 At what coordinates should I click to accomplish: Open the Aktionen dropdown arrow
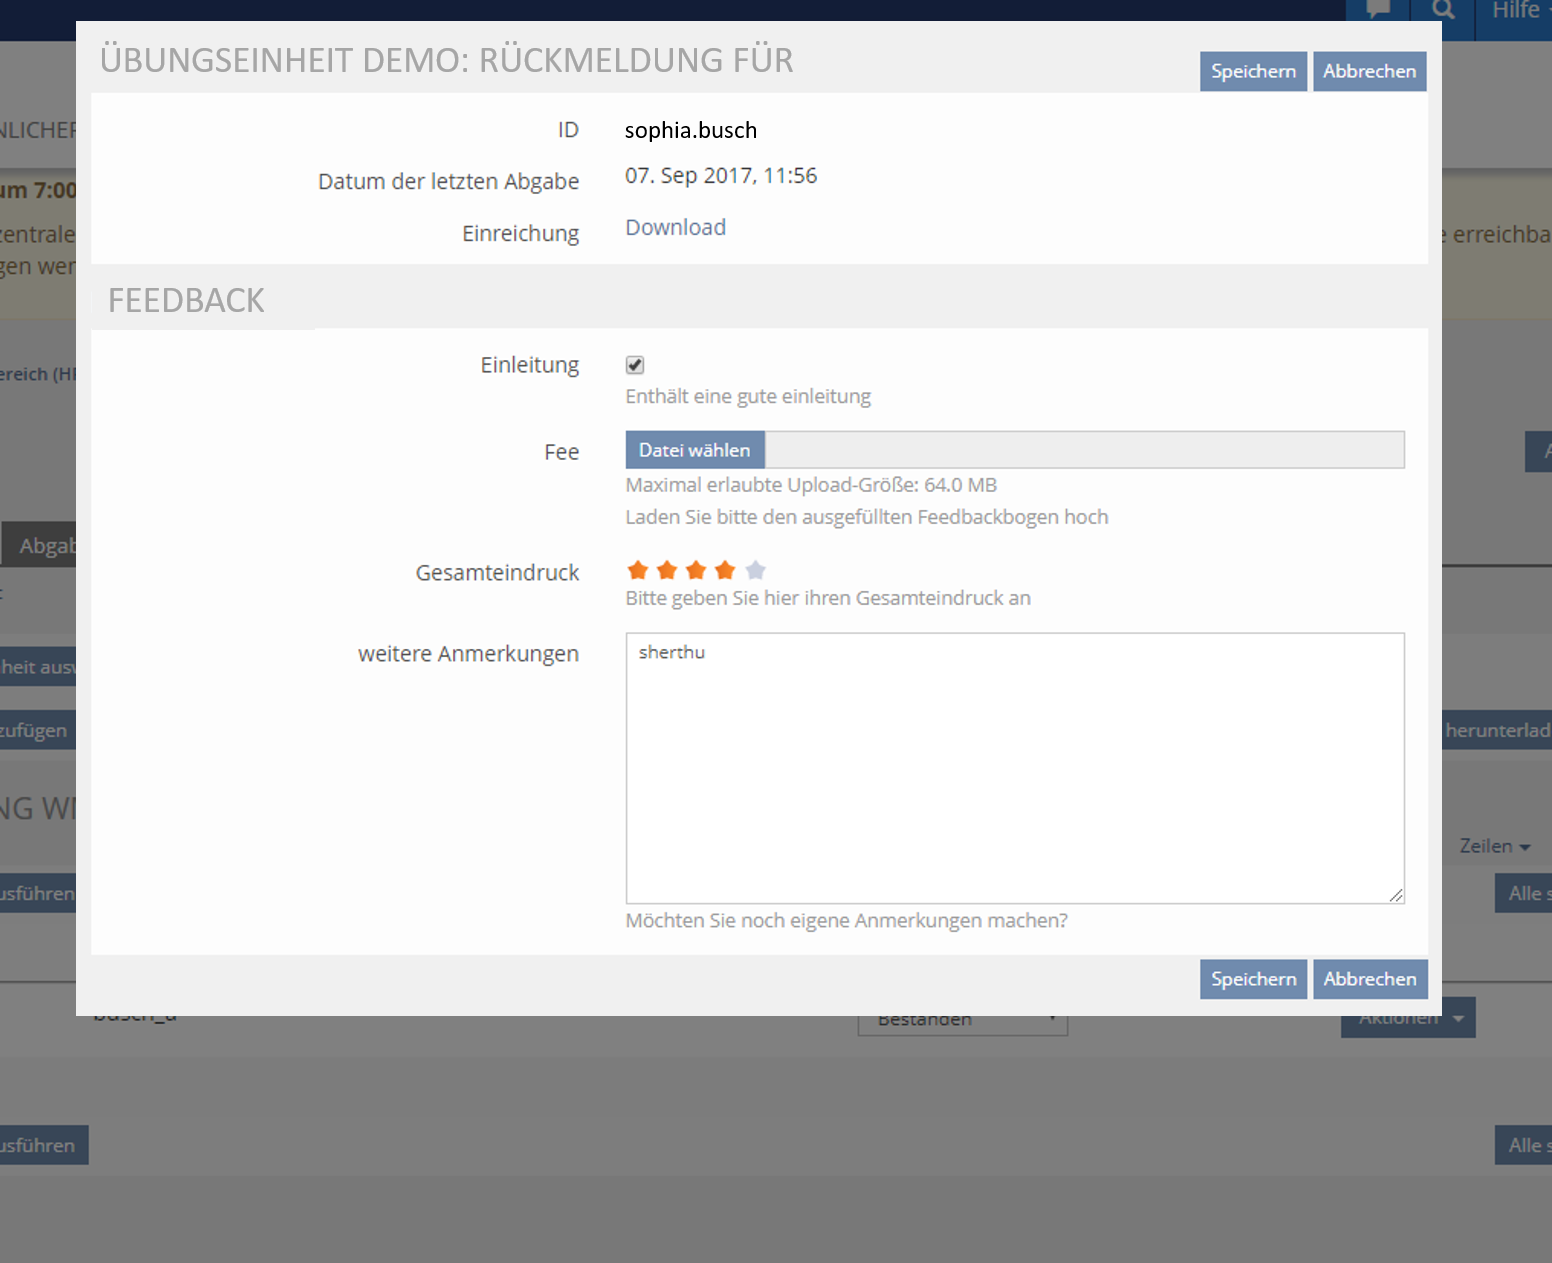[x=1459, y=1020]
